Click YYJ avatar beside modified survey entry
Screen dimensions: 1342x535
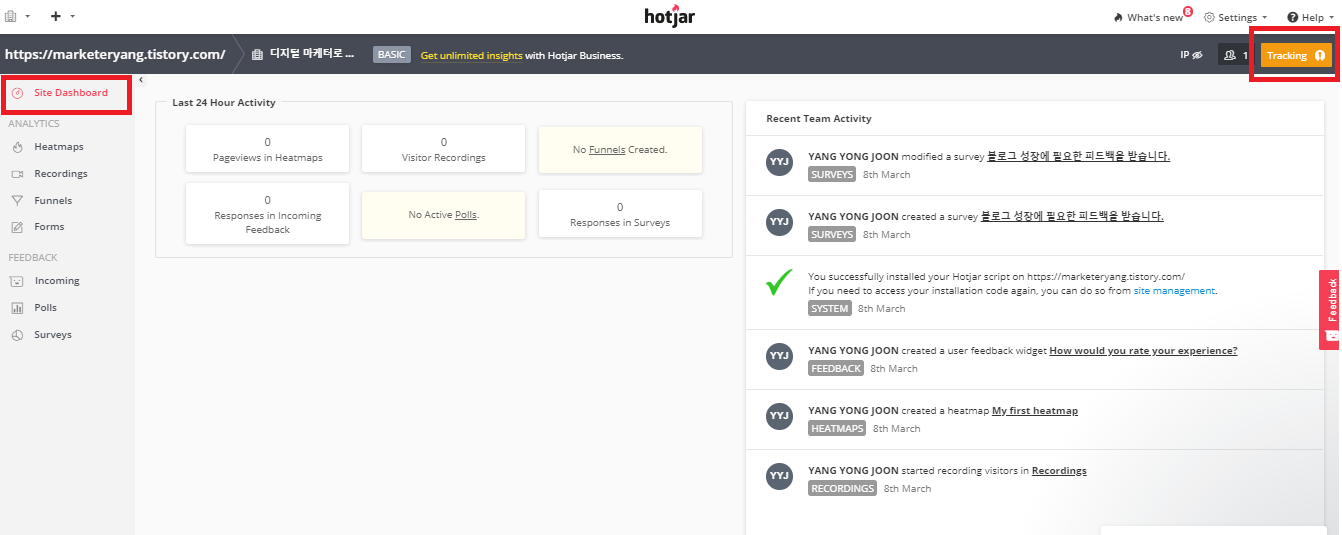point(779,163)
